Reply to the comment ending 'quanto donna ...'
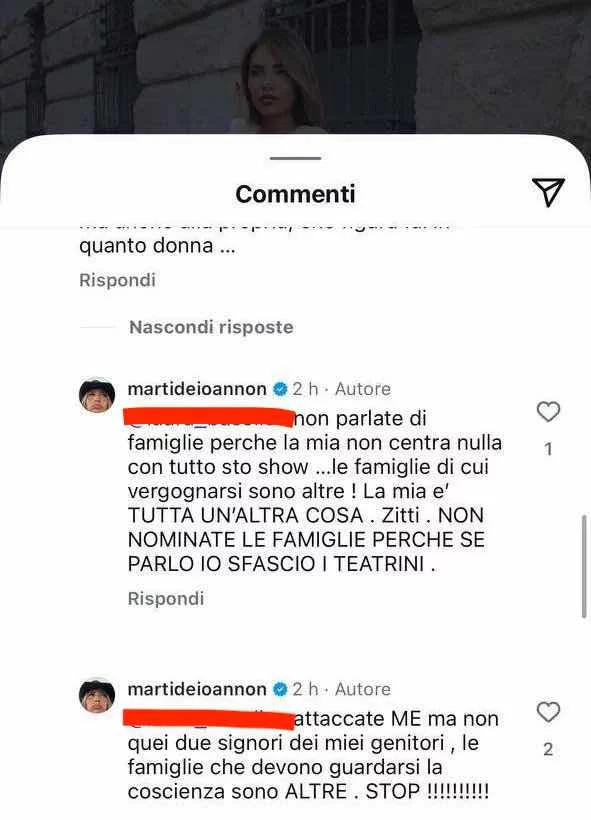This screenshot has height=820, width=591. pos(118,280)
